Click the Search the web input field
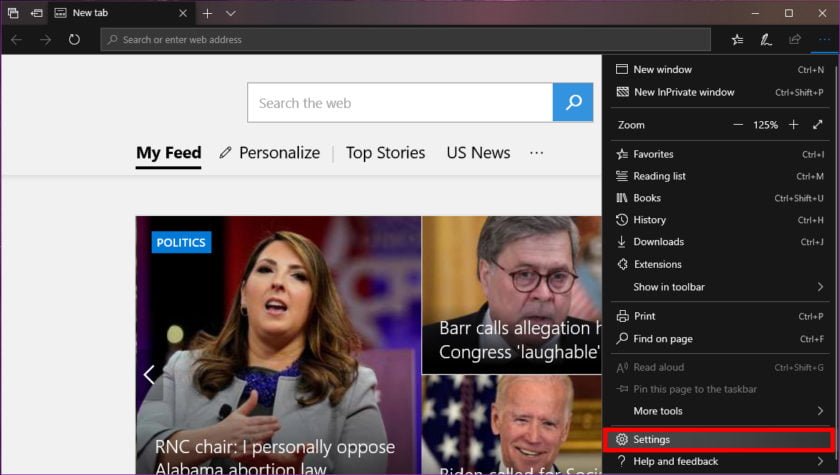This screenshot has width=840, height=475. click(x=400, y=103)
